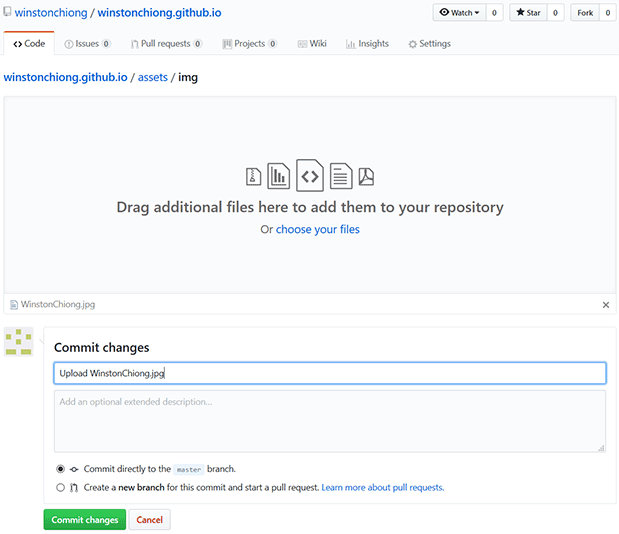Click the chart file icon in drop area
The height and width of the screenshot is (534, 619).
(279, 176)
